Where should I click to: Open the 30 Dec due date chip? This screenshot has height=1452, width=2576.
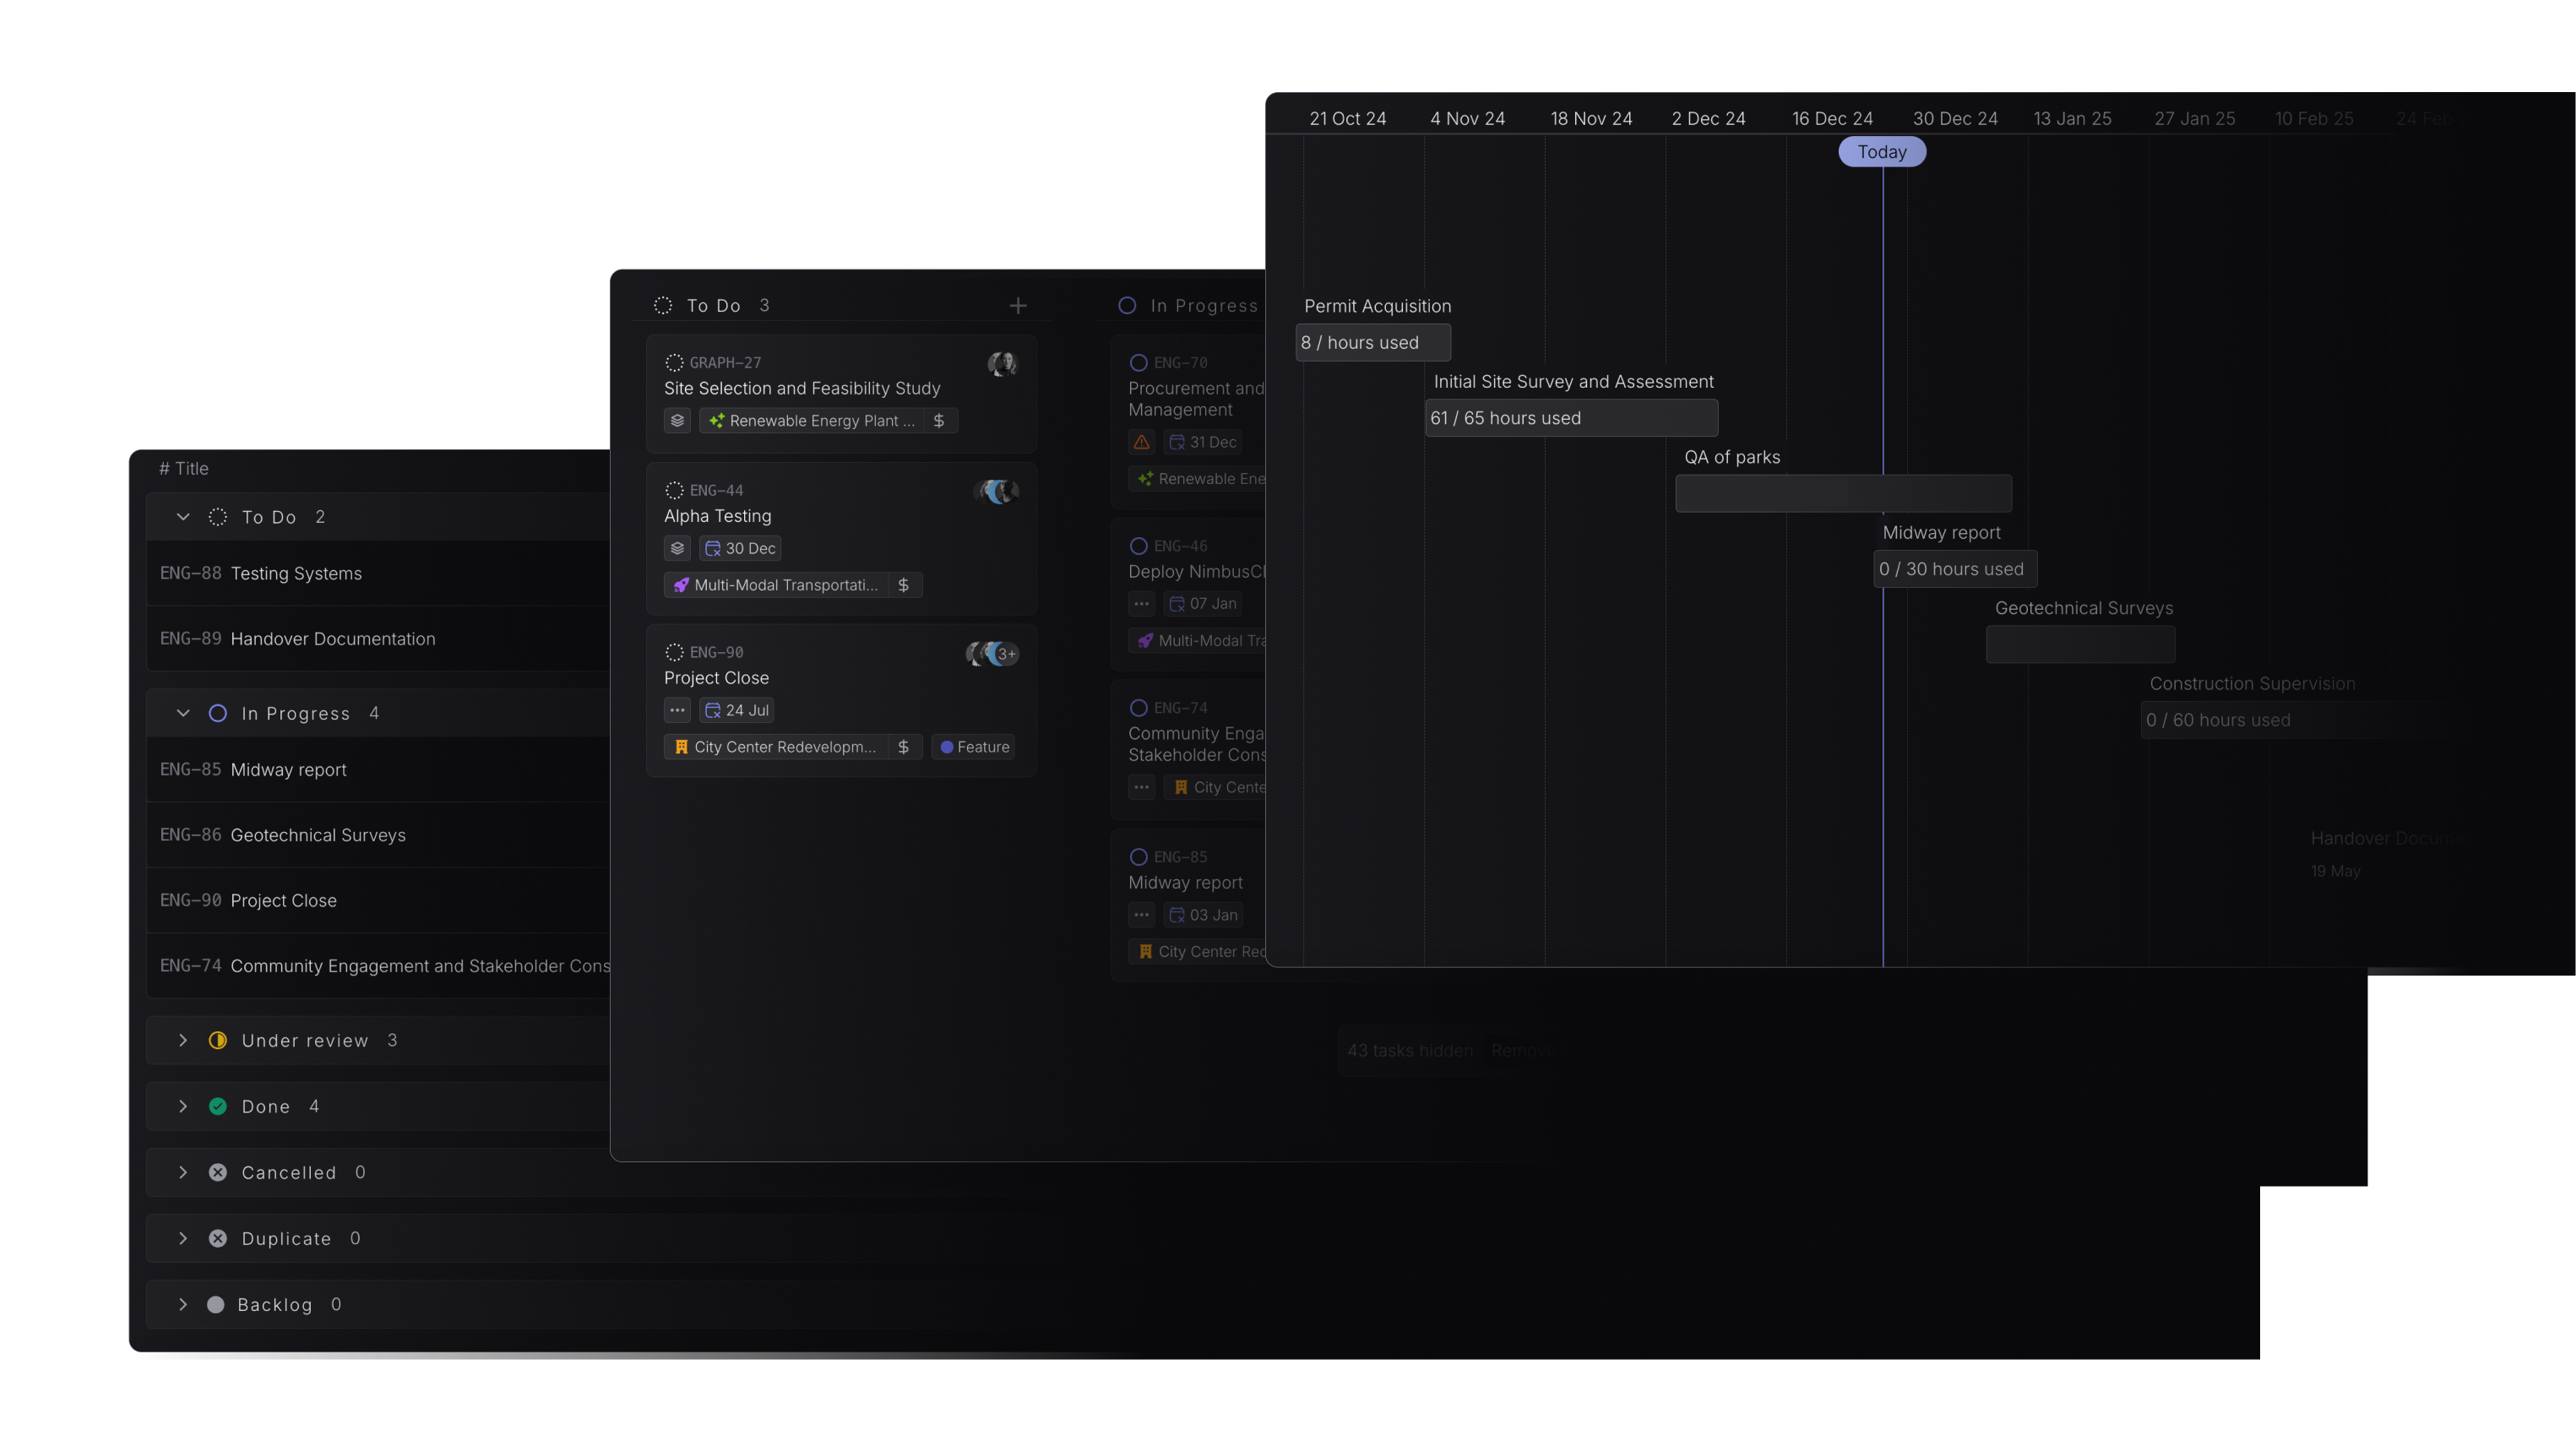740,549
